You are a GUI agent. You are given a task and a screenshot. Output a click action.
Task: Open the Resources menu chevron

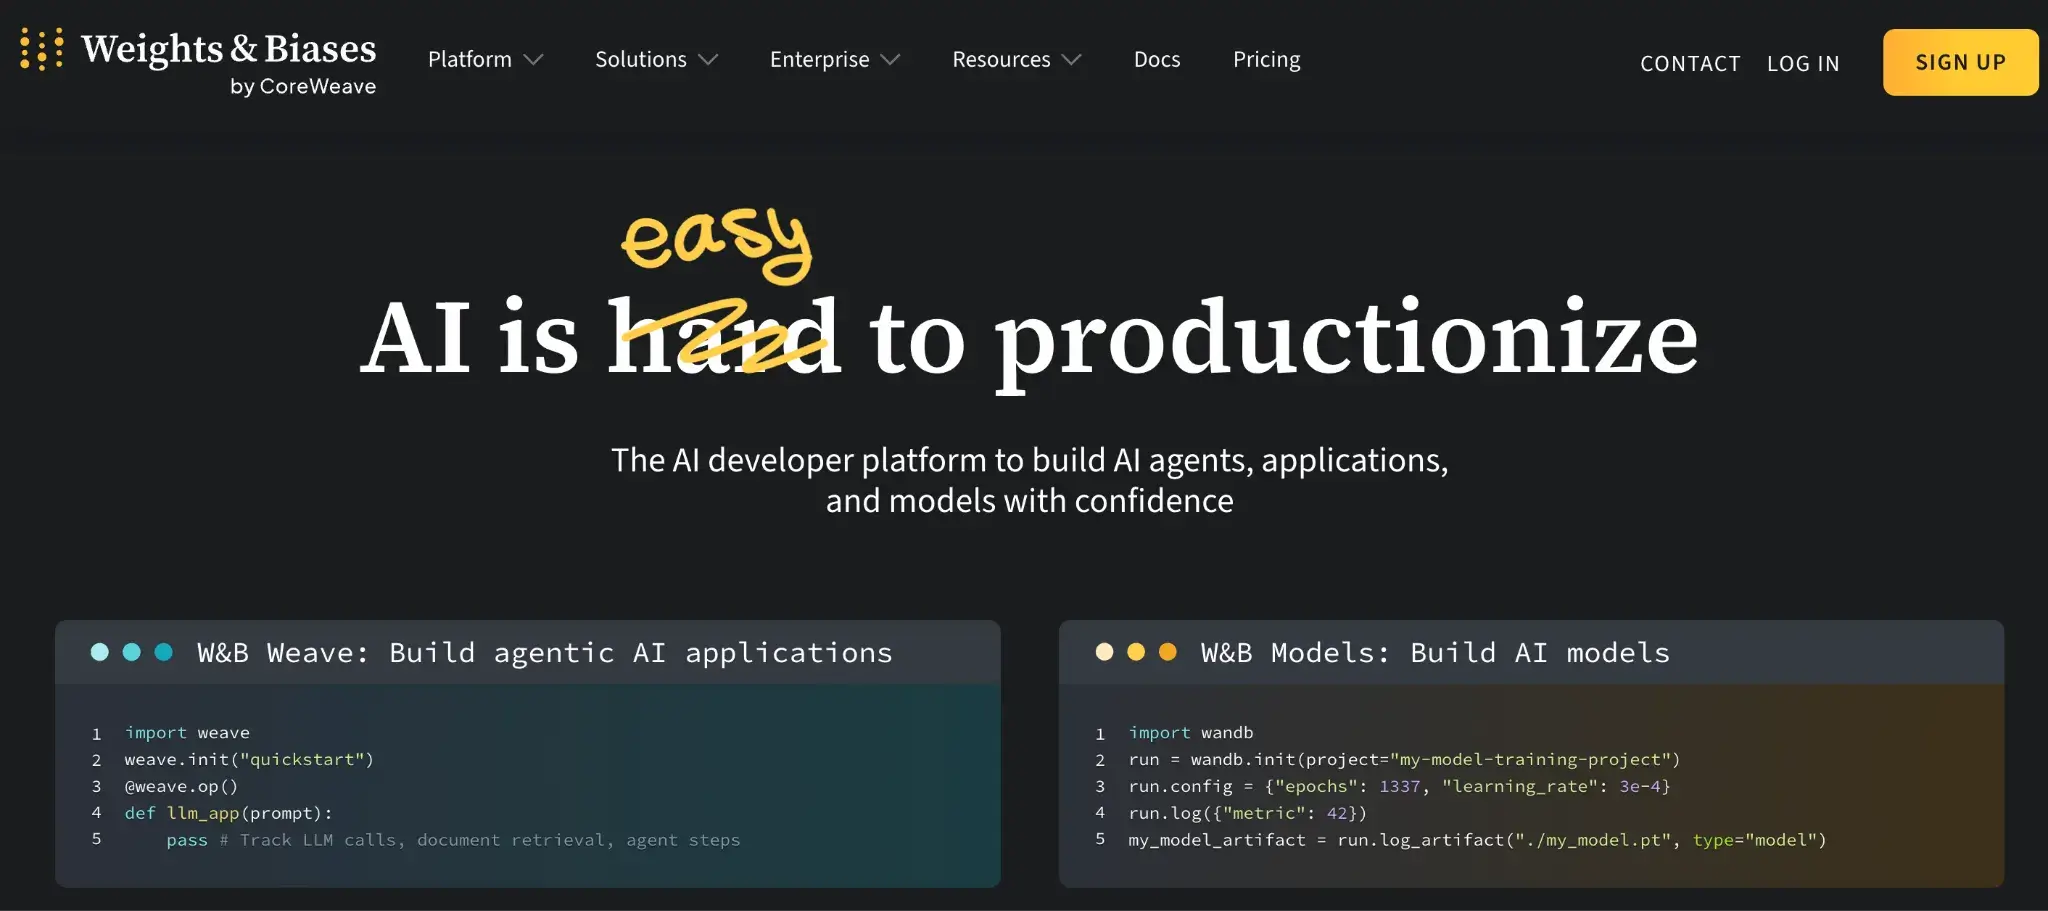click(1071, 60)
